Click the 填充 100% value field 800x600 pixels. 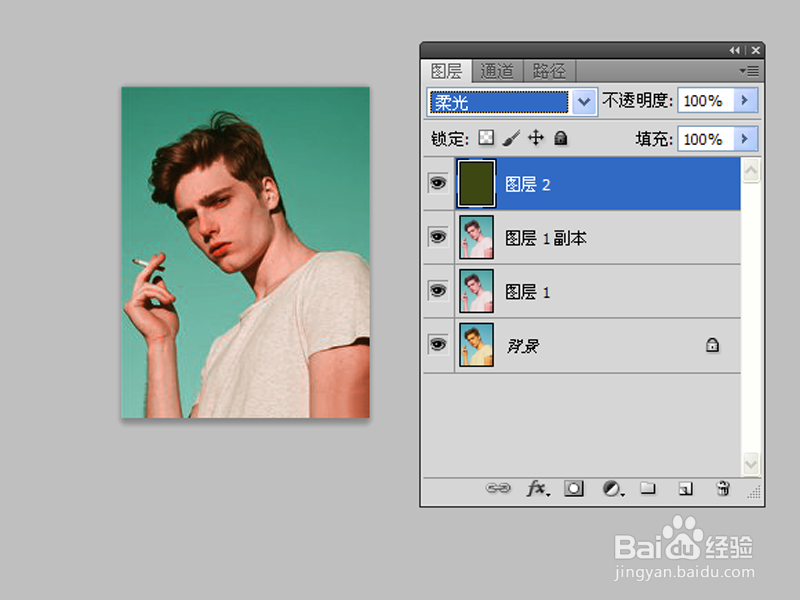click(706, 139)
